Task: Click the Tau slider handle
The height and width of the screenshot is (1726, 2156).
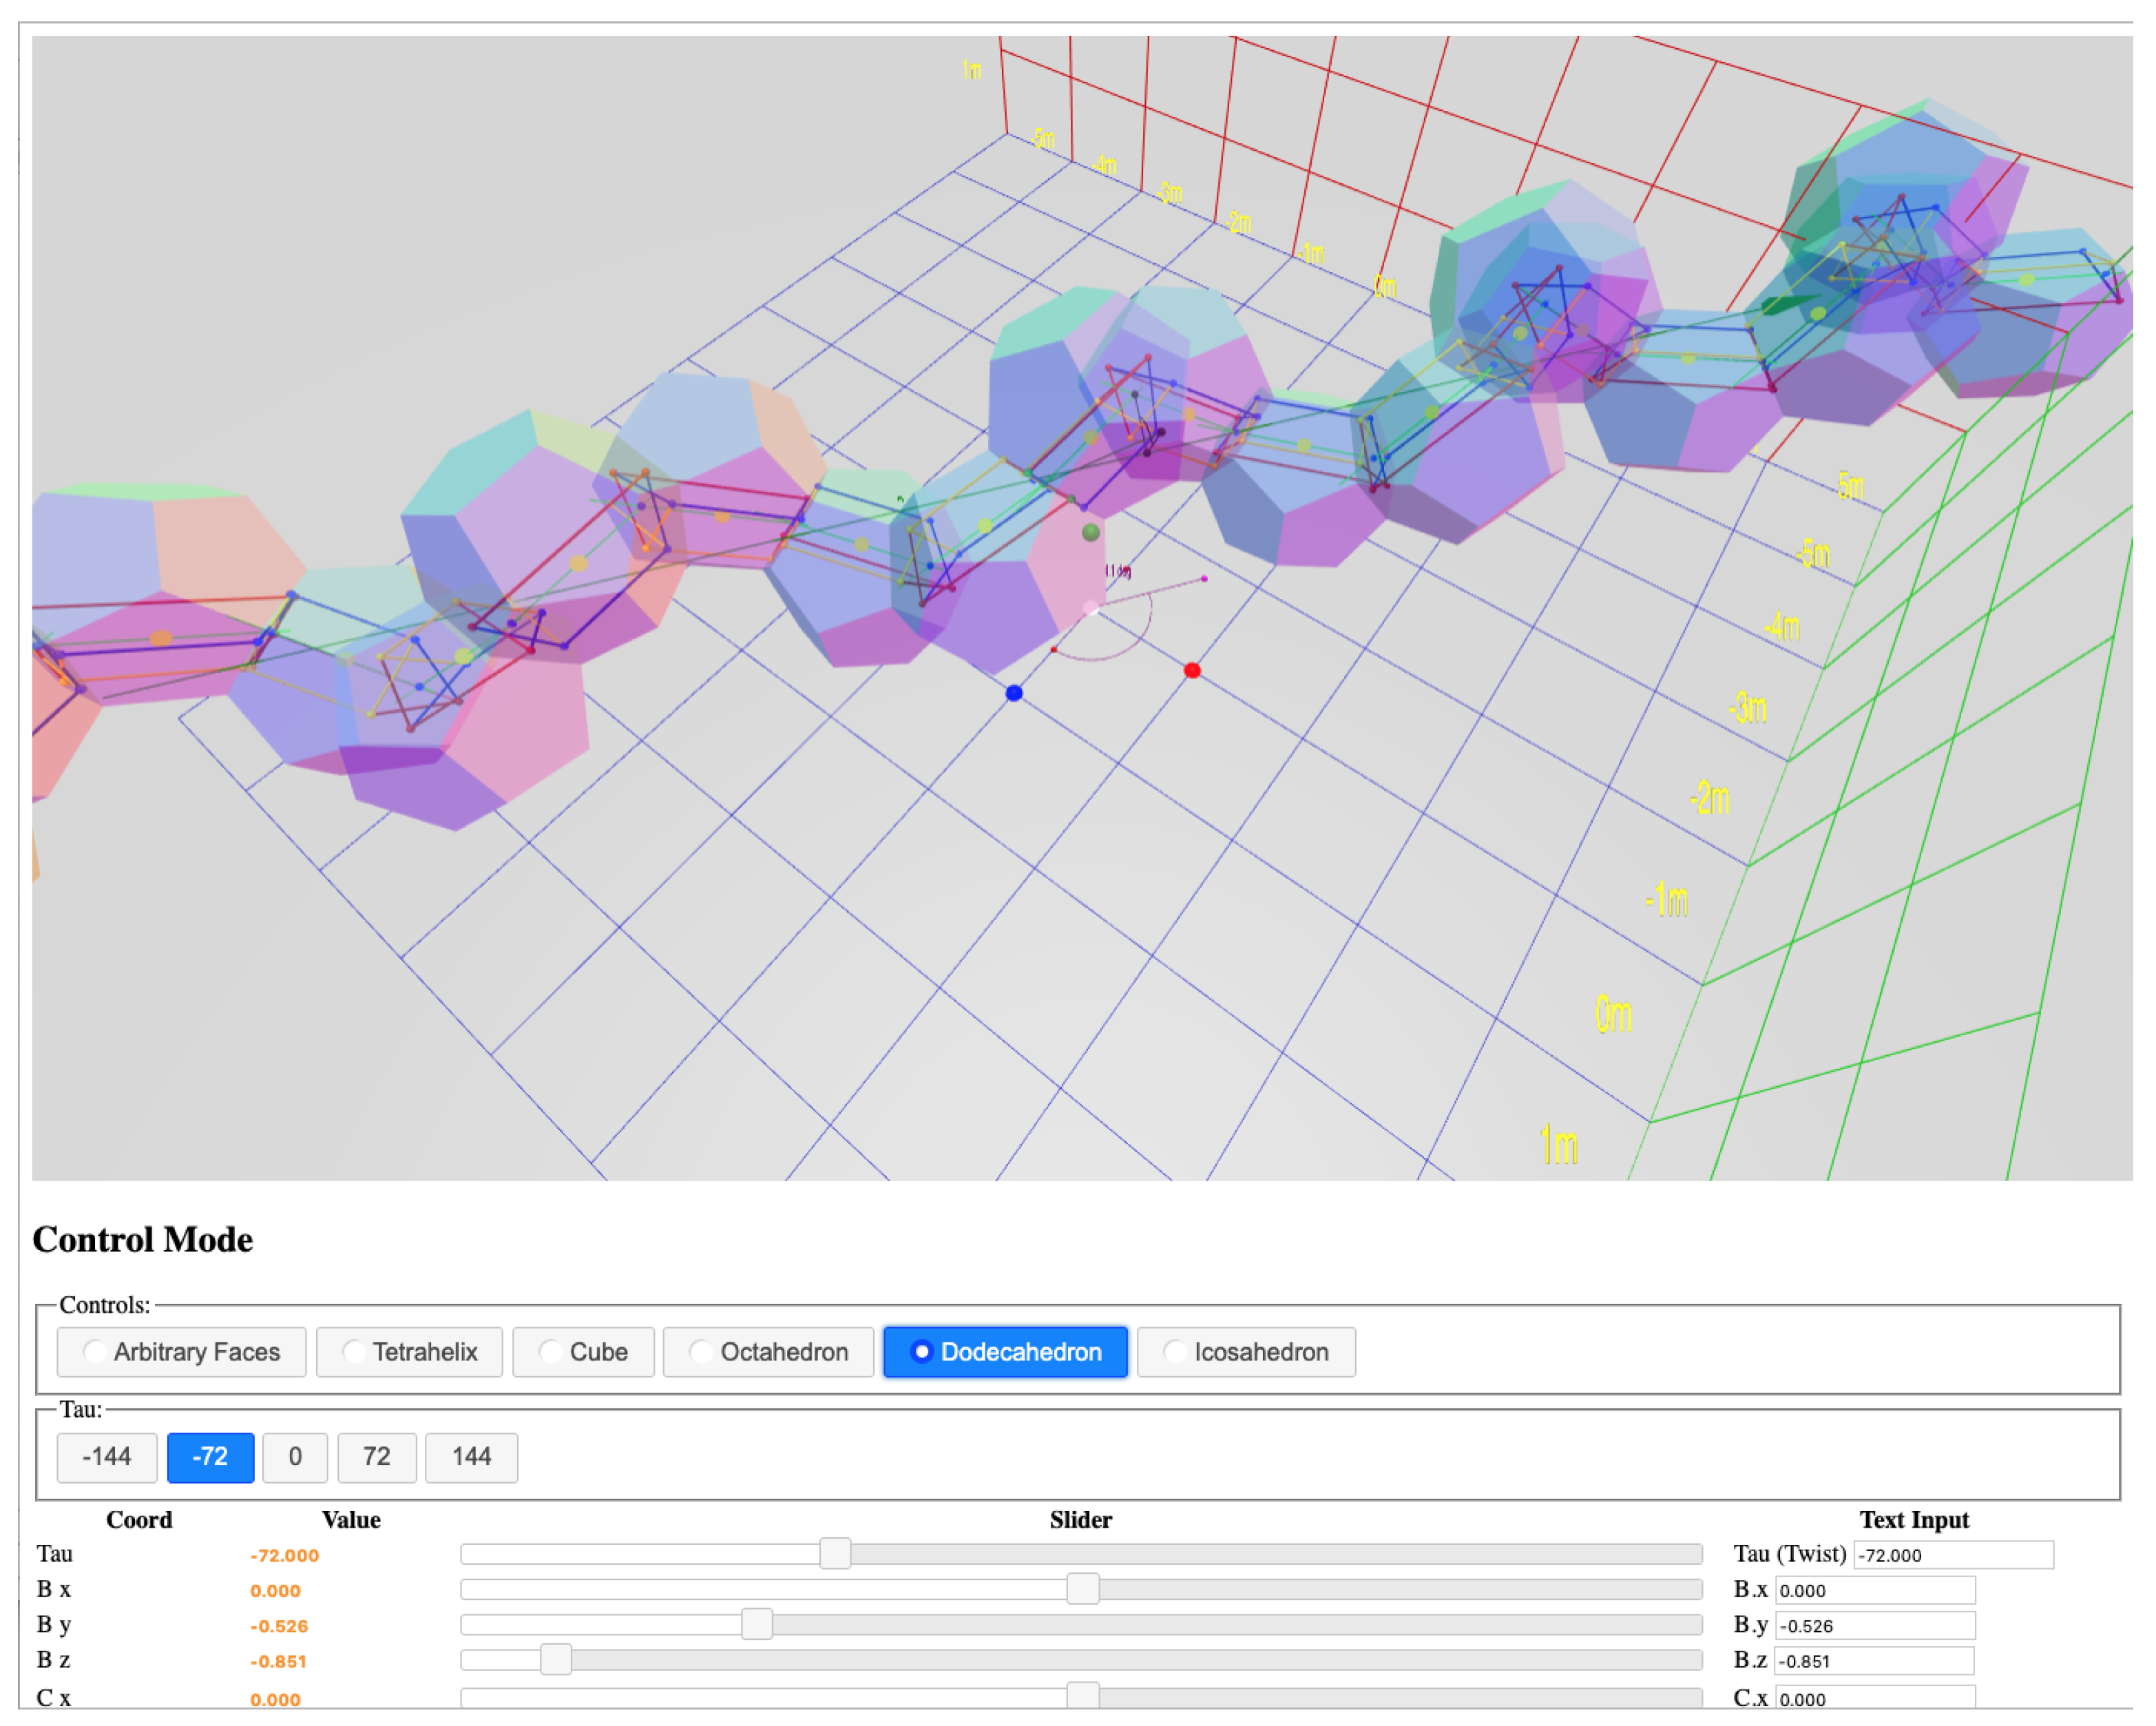Action: click(x=835, y=1553)
